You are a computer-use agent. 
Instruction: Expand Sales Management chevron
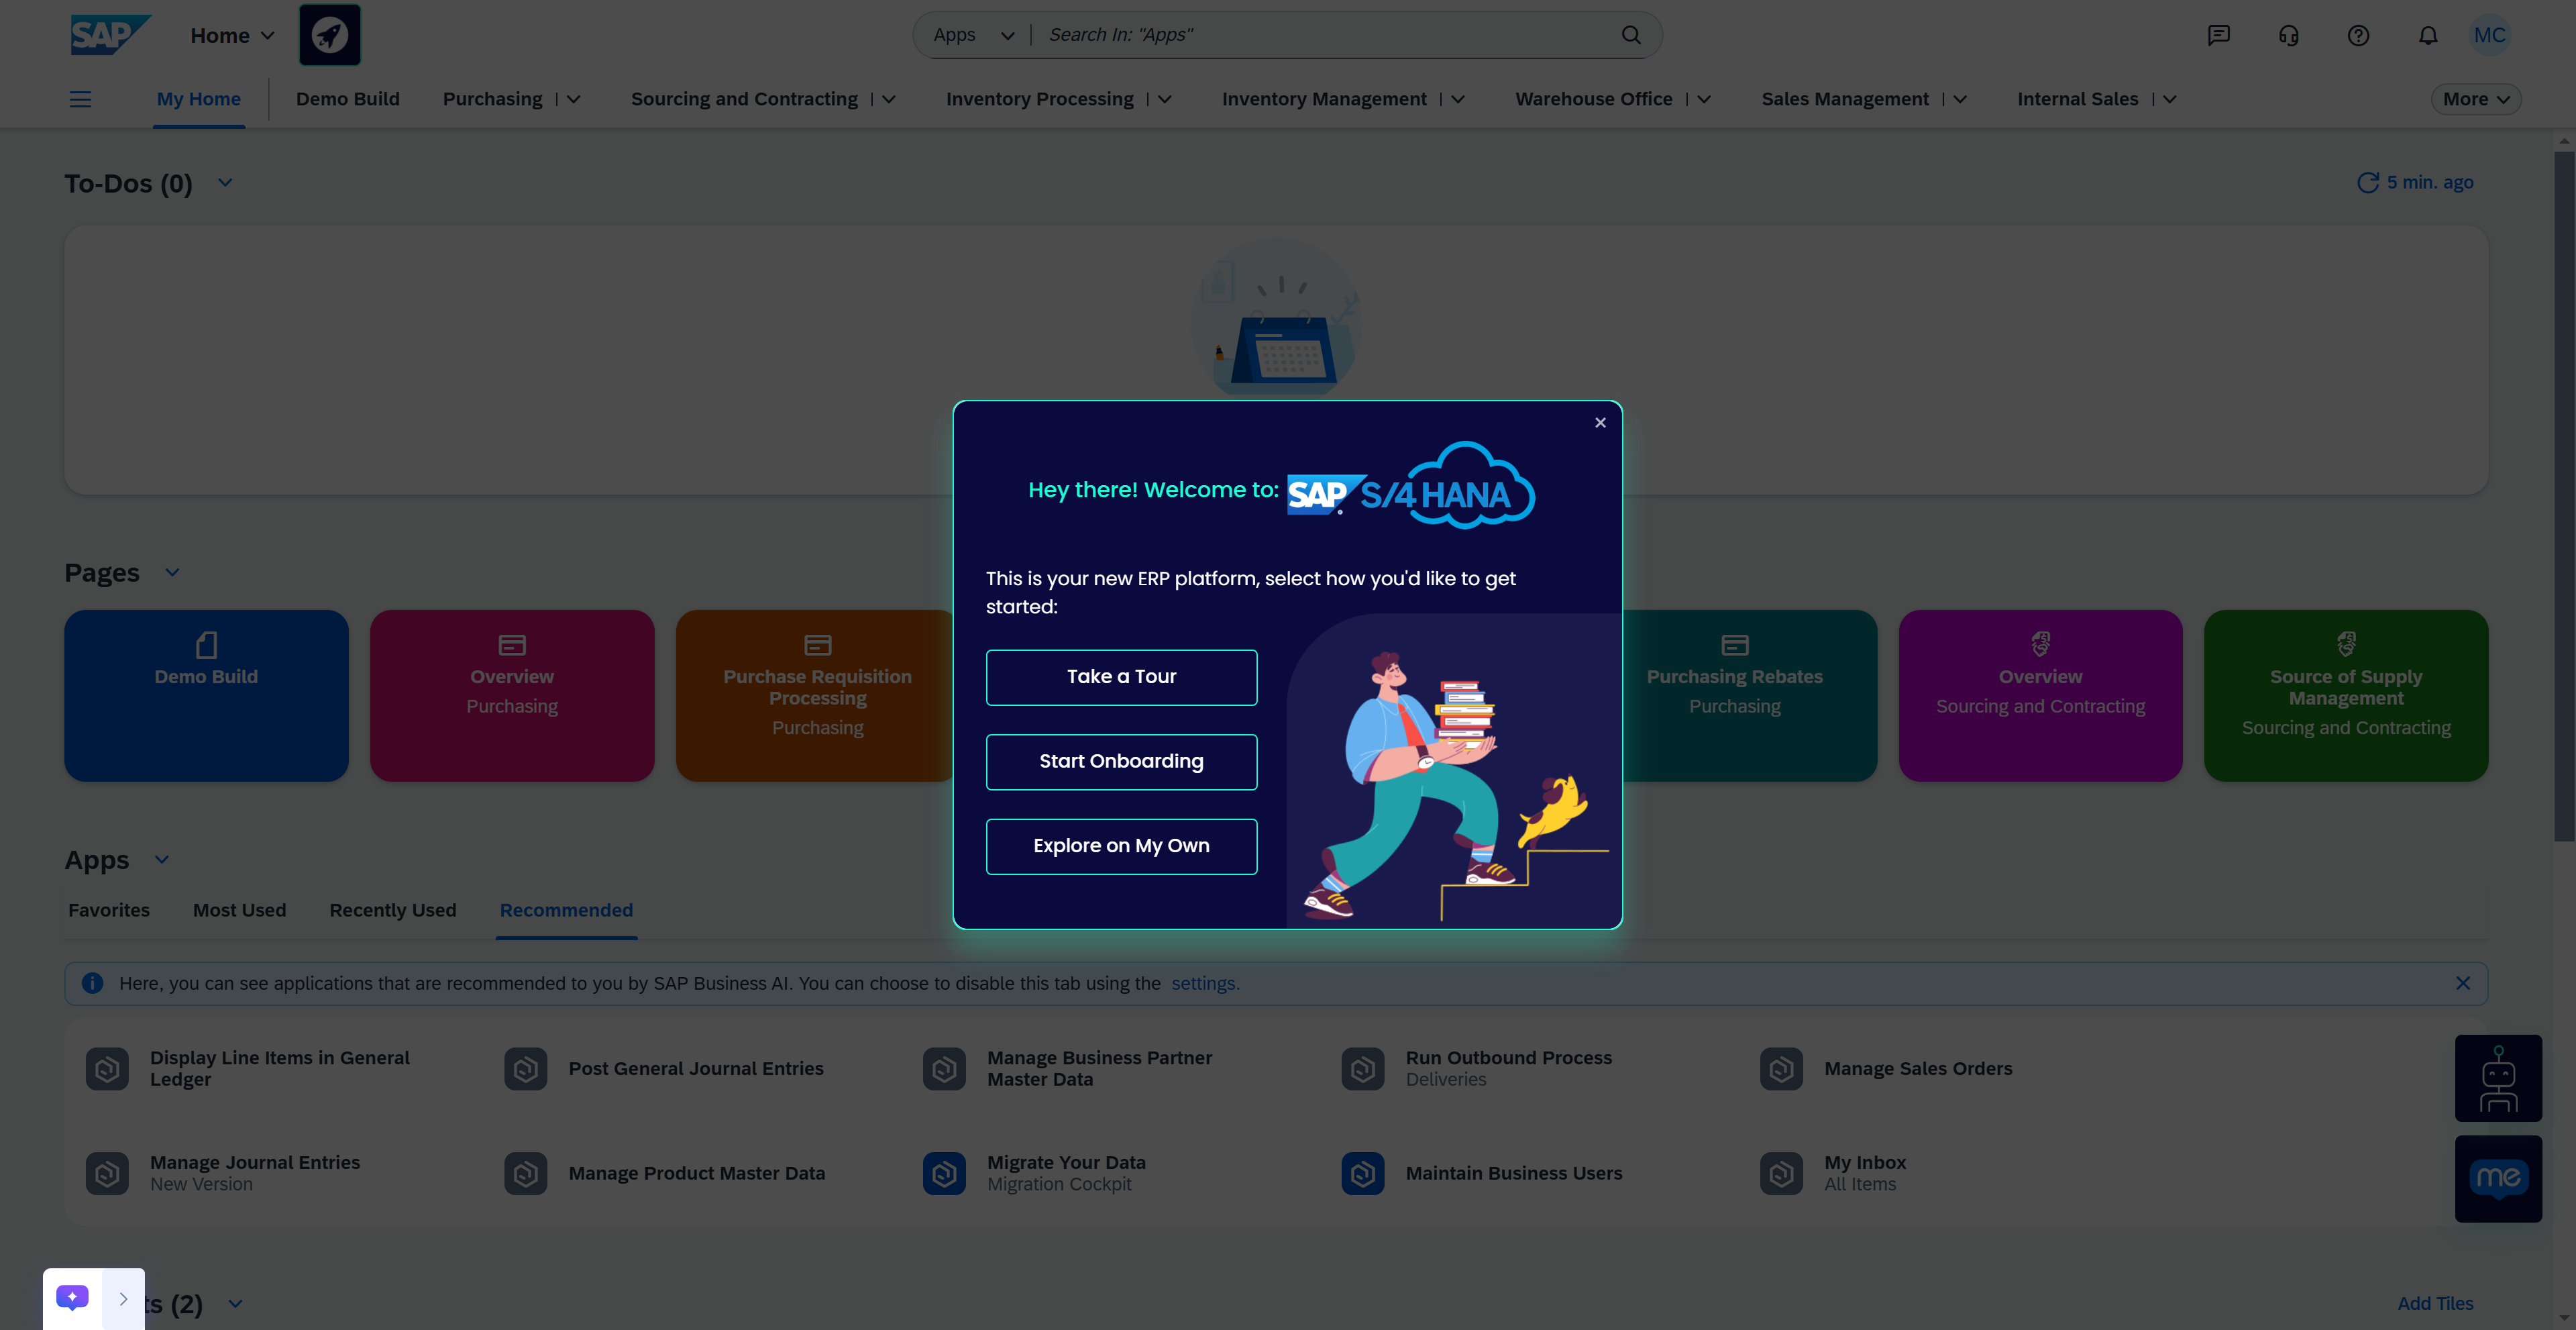tap(1960, 99)
